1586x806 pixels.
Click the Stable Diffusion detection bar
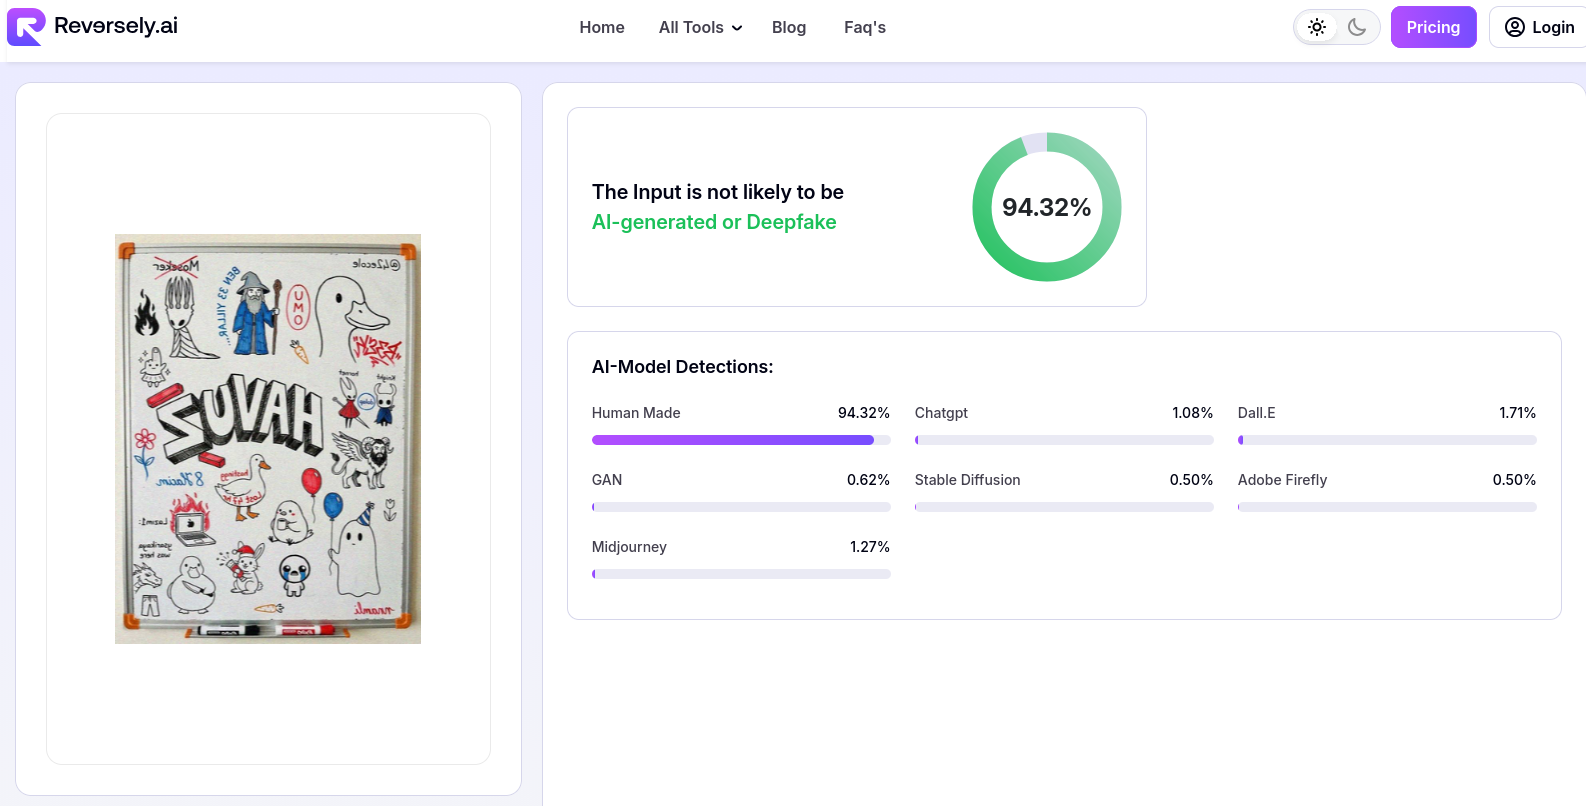1064,507
